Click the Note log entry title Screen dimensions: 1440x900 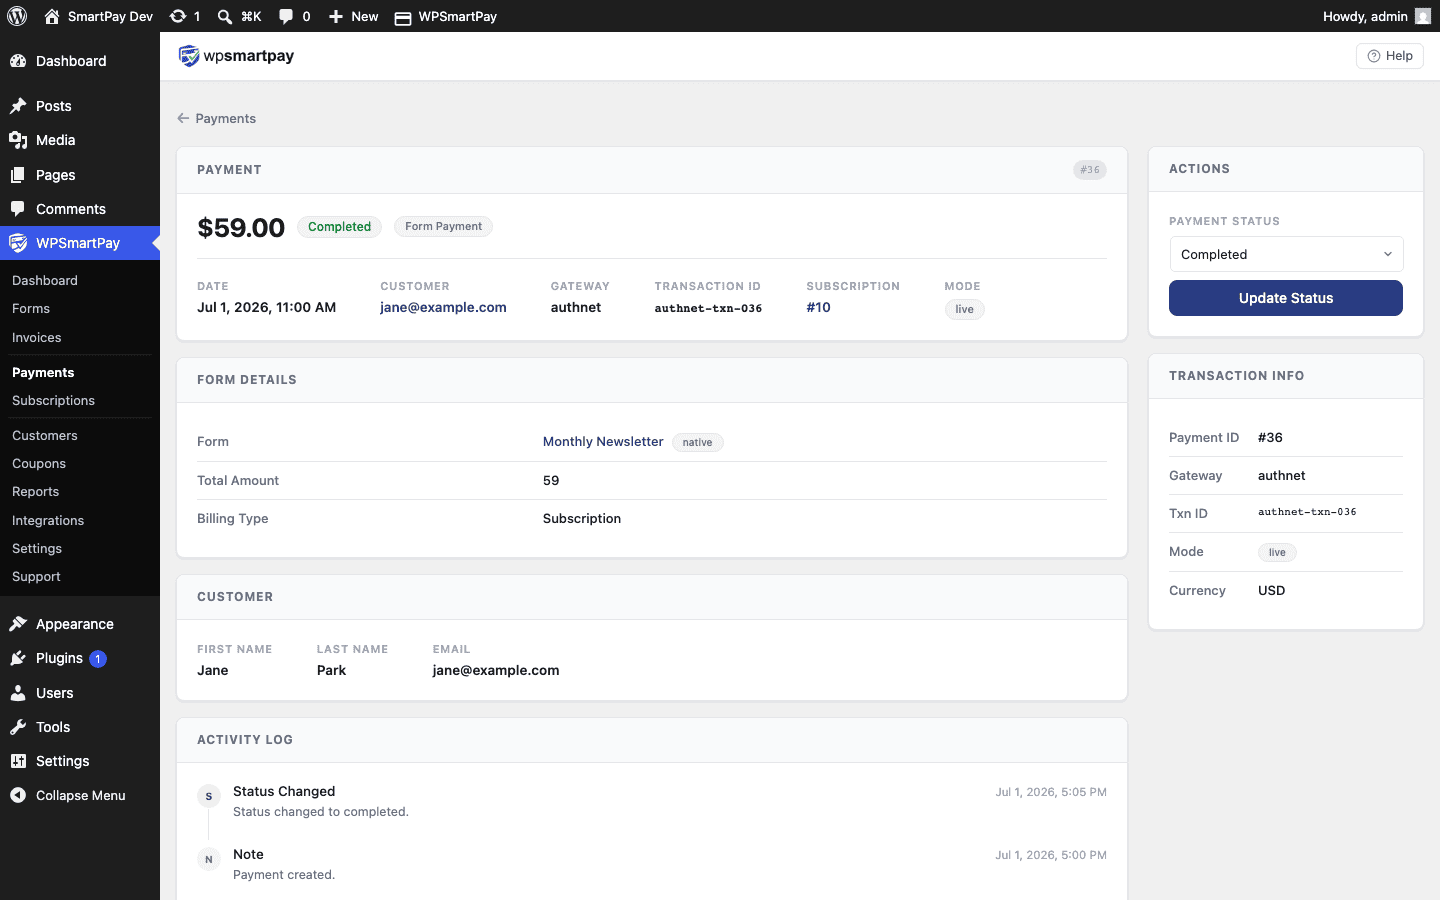[x=248, y=854]
